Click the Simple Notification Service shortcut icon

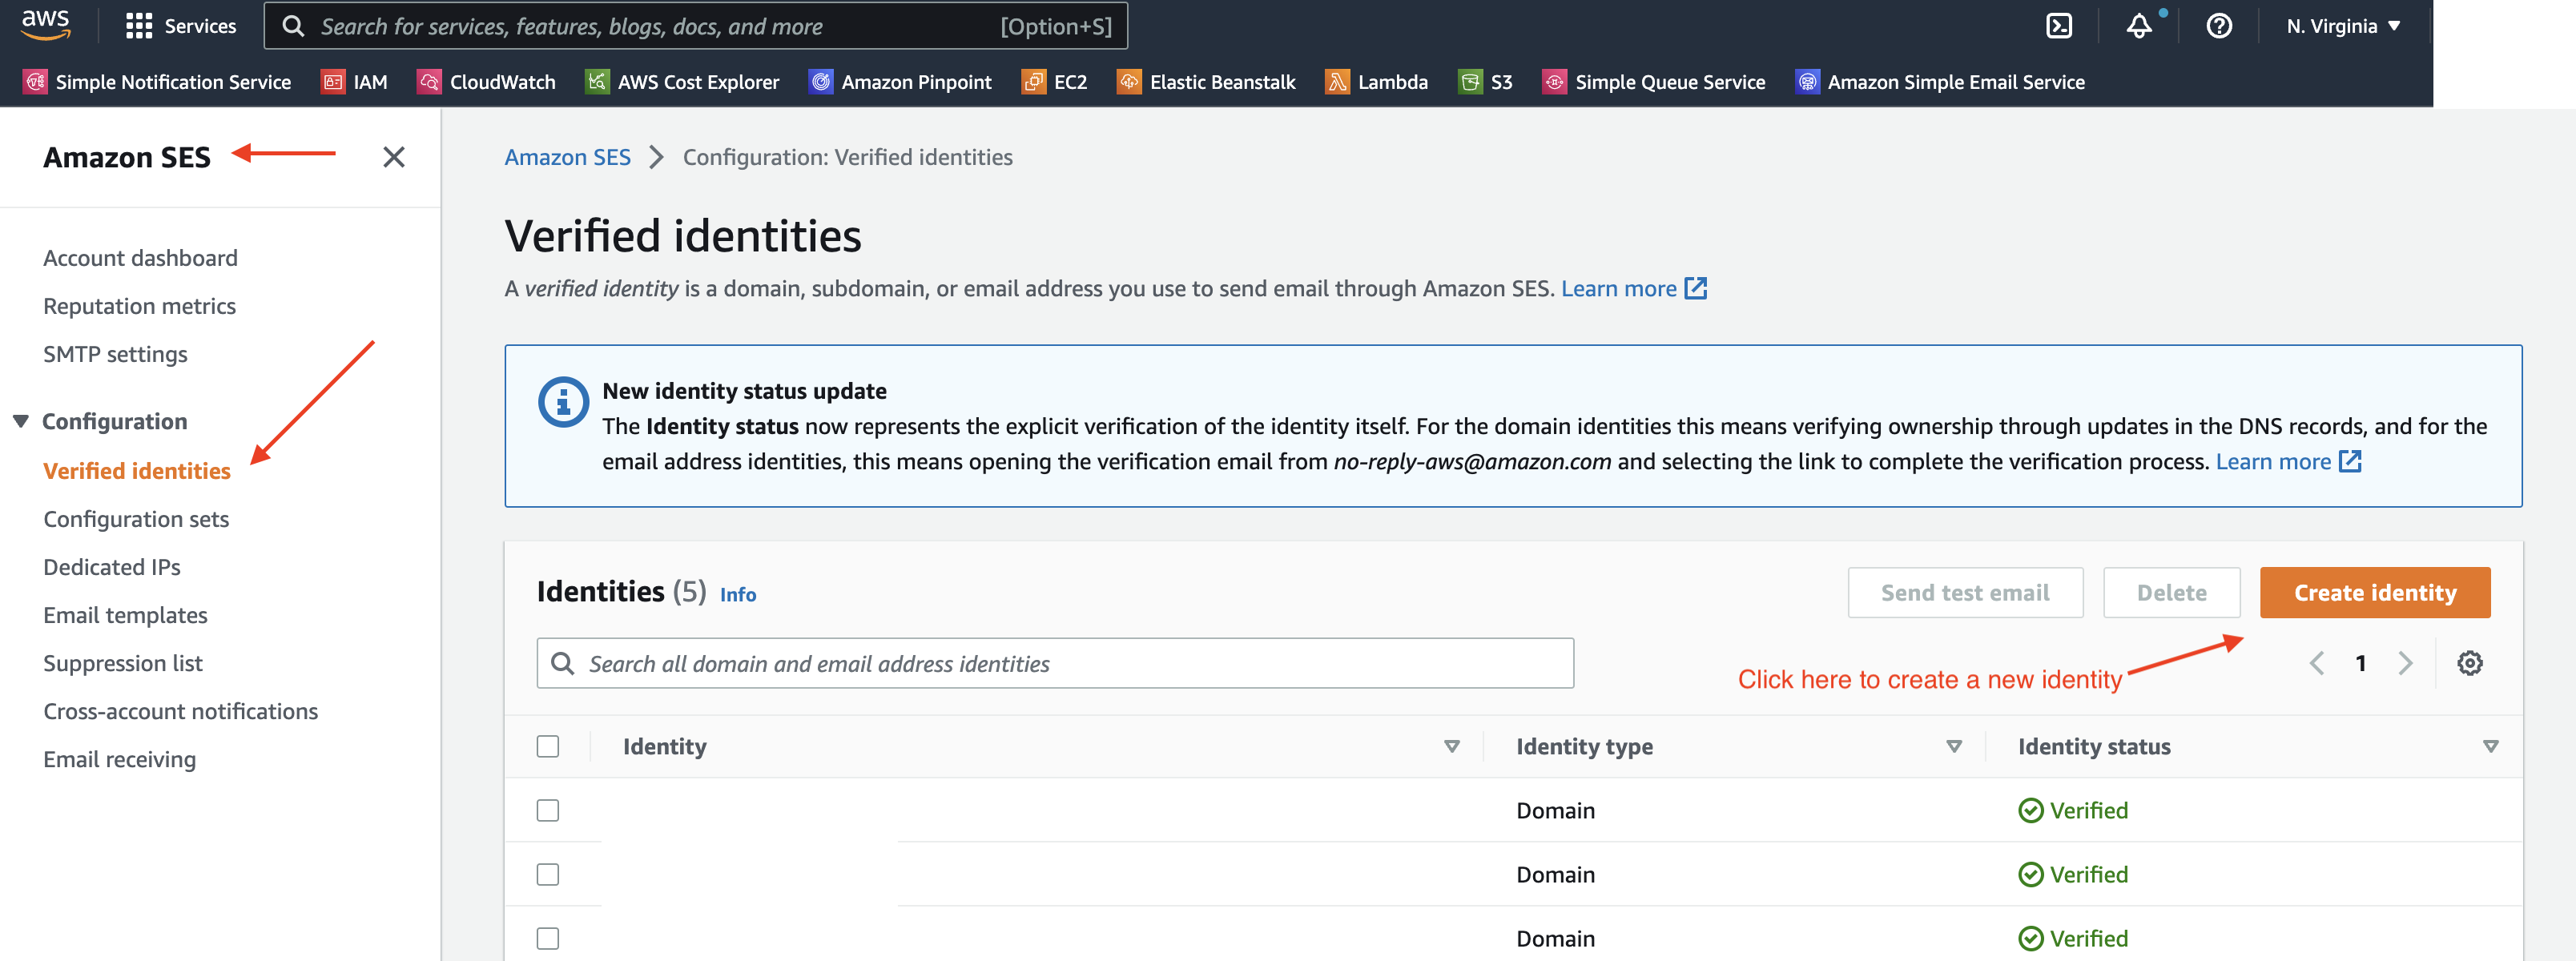(35, 82)
